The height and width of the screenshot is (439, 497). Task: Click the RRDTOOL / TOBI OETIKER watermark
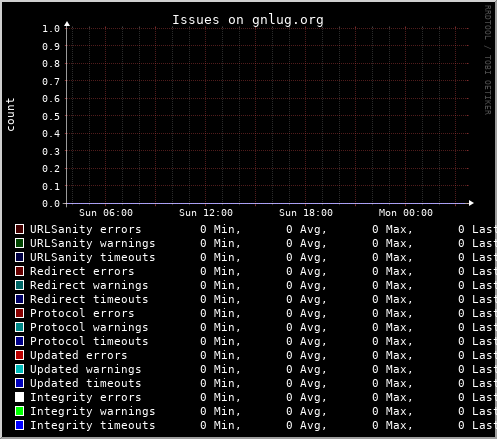487,60
